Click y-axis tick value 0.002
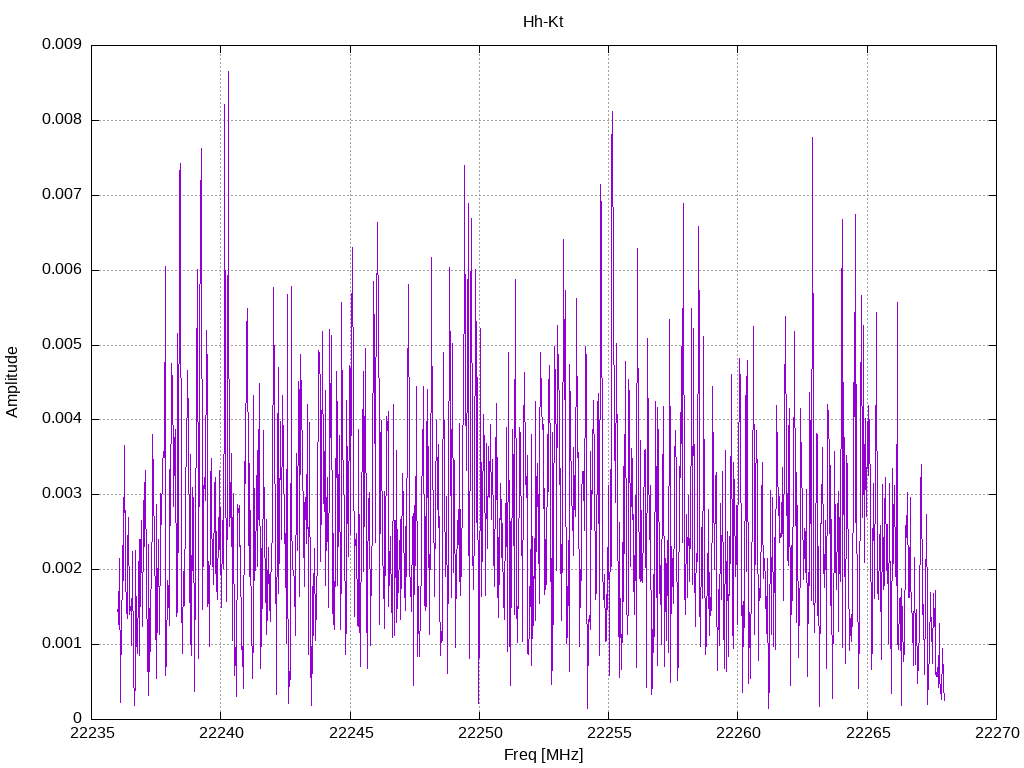Screen dimensions: 1024x768 [62, 568]
